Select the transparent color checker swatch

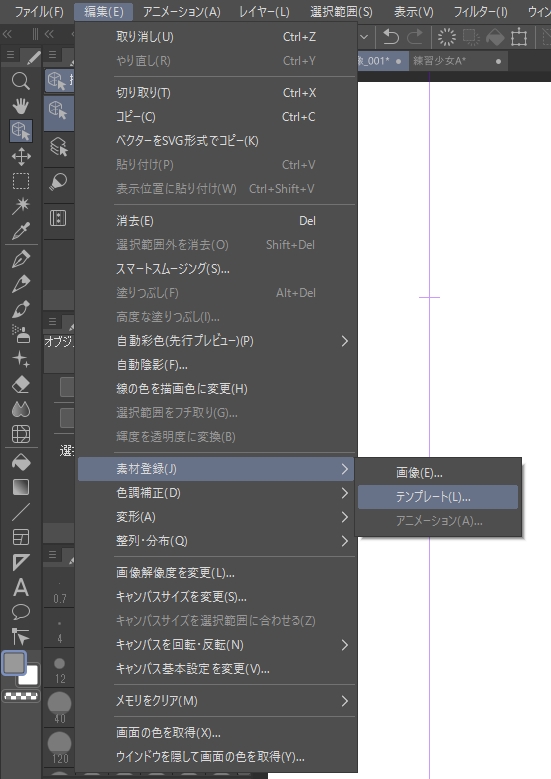click(x=20, y=696)
